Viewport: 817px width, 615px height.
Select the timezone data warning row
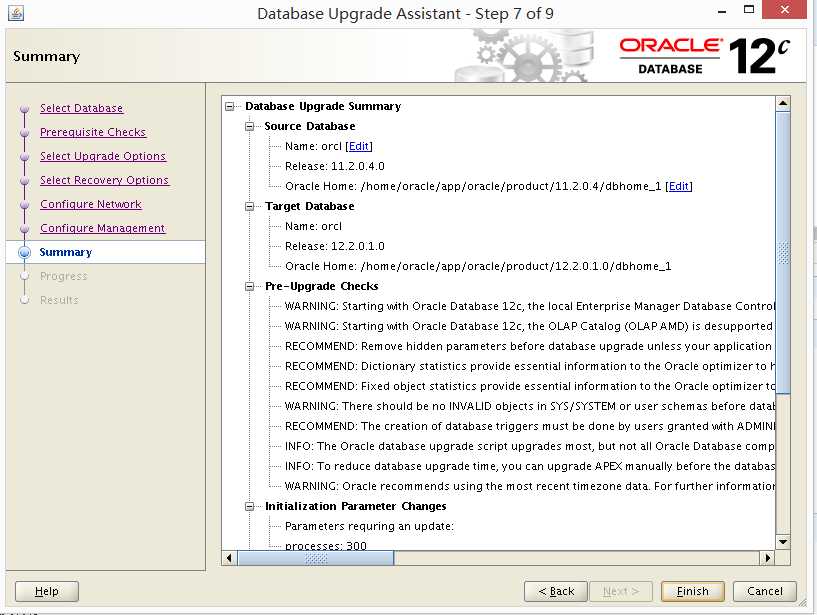529,486
